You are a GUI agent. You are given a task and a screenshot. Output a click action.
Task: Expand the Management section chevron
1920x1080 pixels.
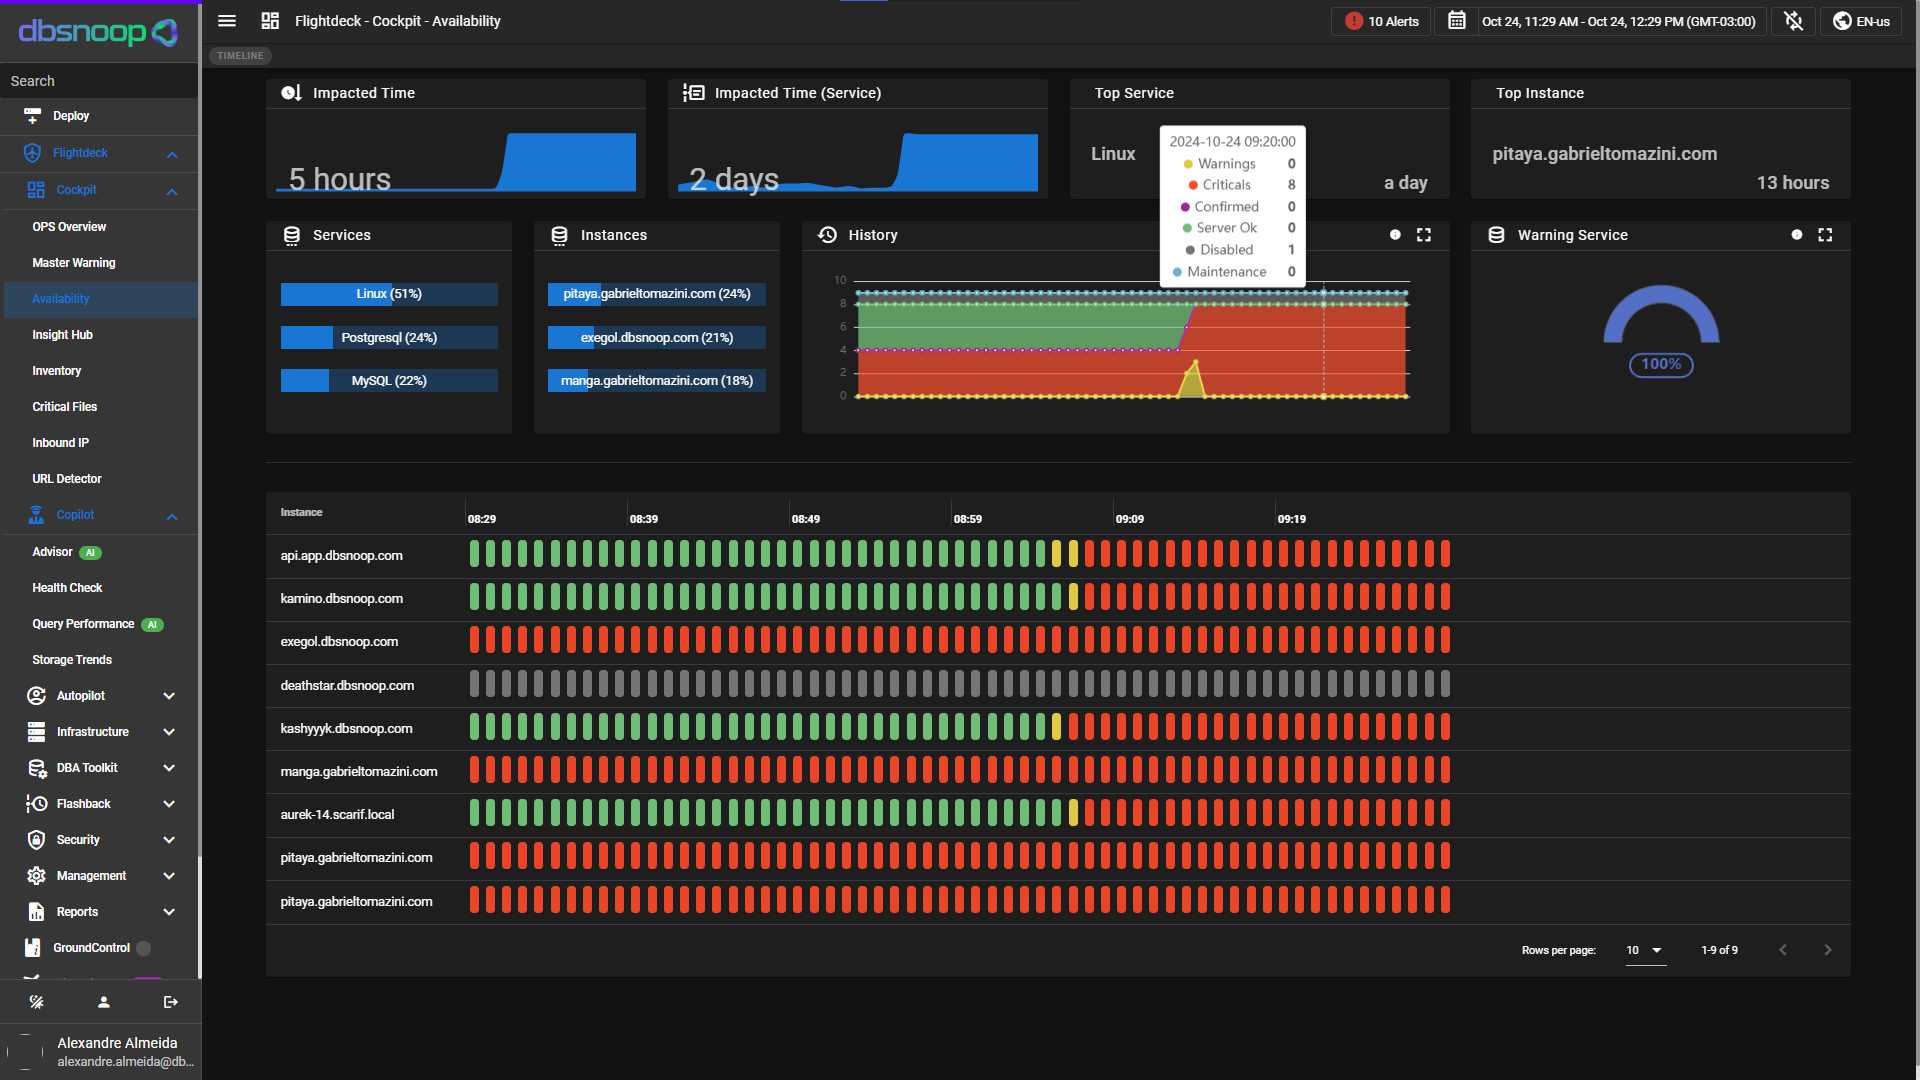(x=169, y=876)
